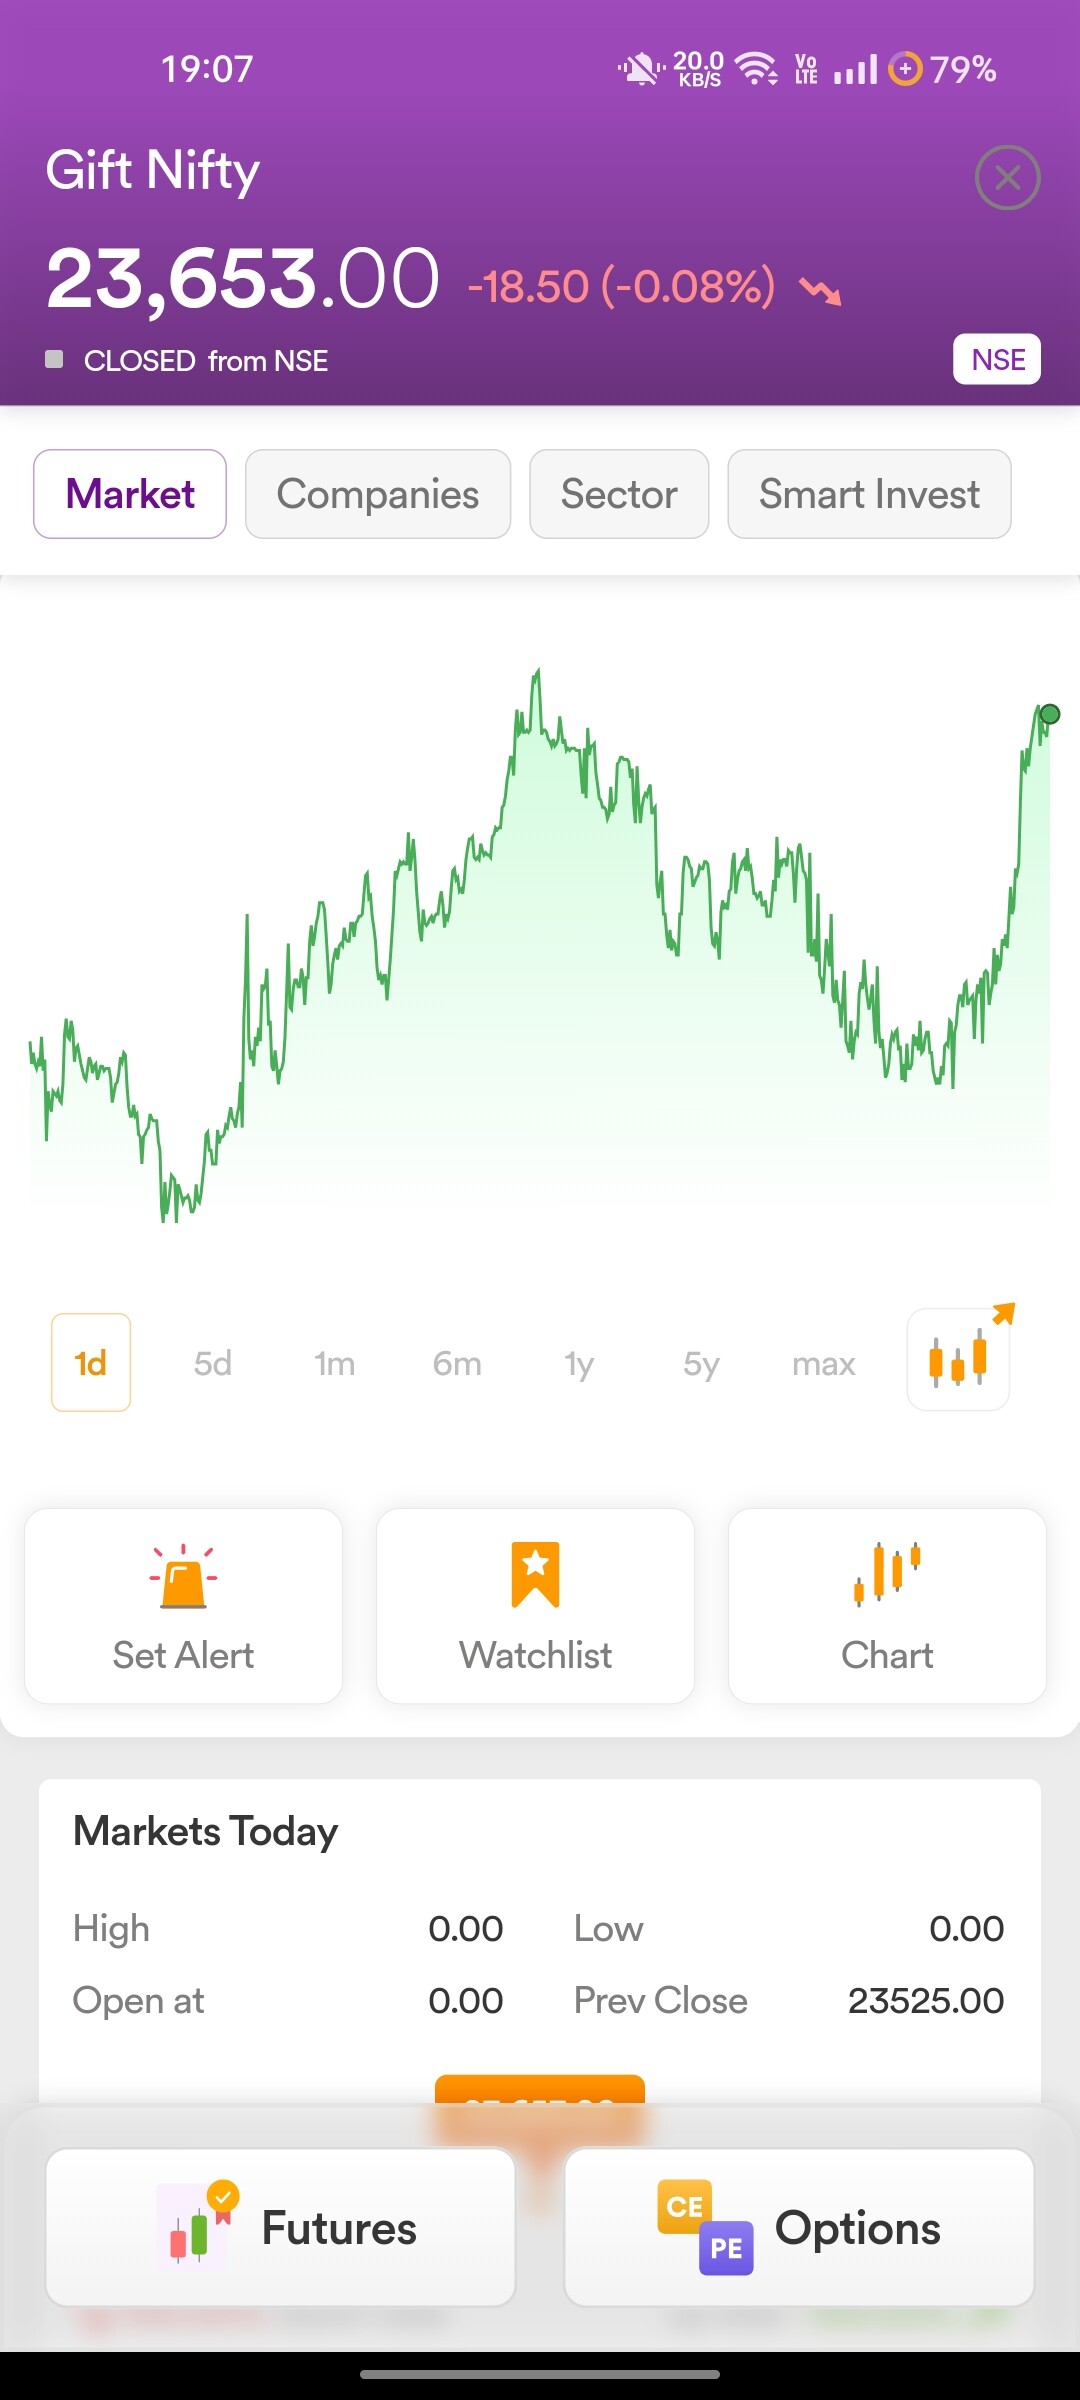Viewport: 1080px width, 2400px height.
Task: Tap the red downtrend arrow icon
Action: (820, 290)
